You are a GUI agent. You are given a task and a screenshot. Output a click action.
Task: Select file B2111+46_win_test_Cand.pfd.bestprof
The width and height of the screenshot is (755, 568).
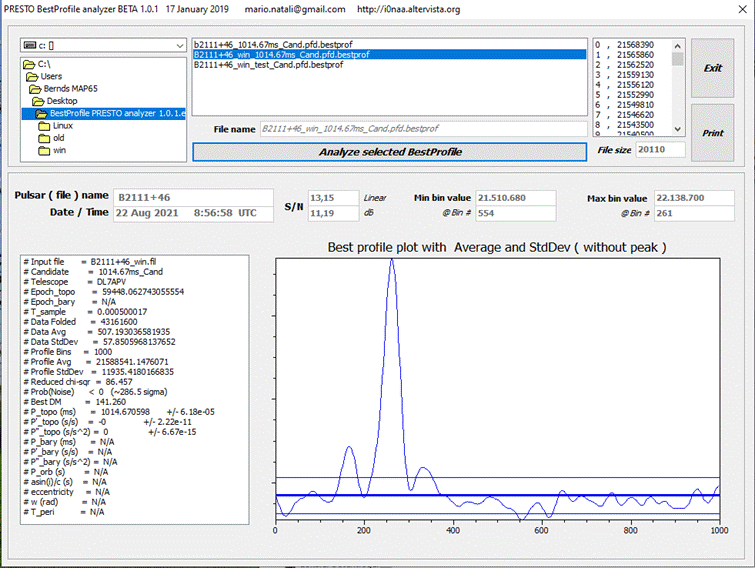(x=390, y=65)
